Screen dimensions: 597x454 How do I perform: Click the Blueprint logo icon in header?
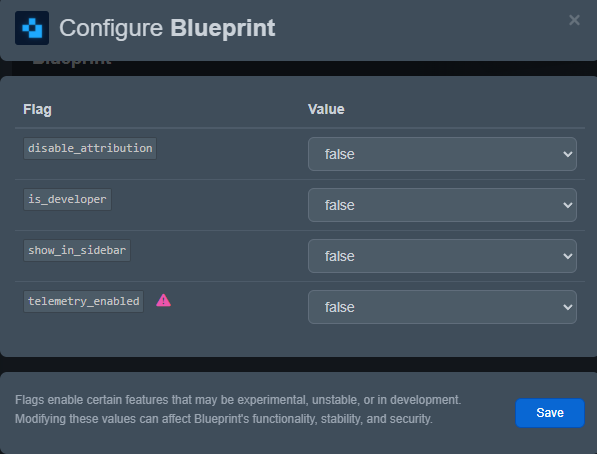pyautogui.click(x=32, y=28)
